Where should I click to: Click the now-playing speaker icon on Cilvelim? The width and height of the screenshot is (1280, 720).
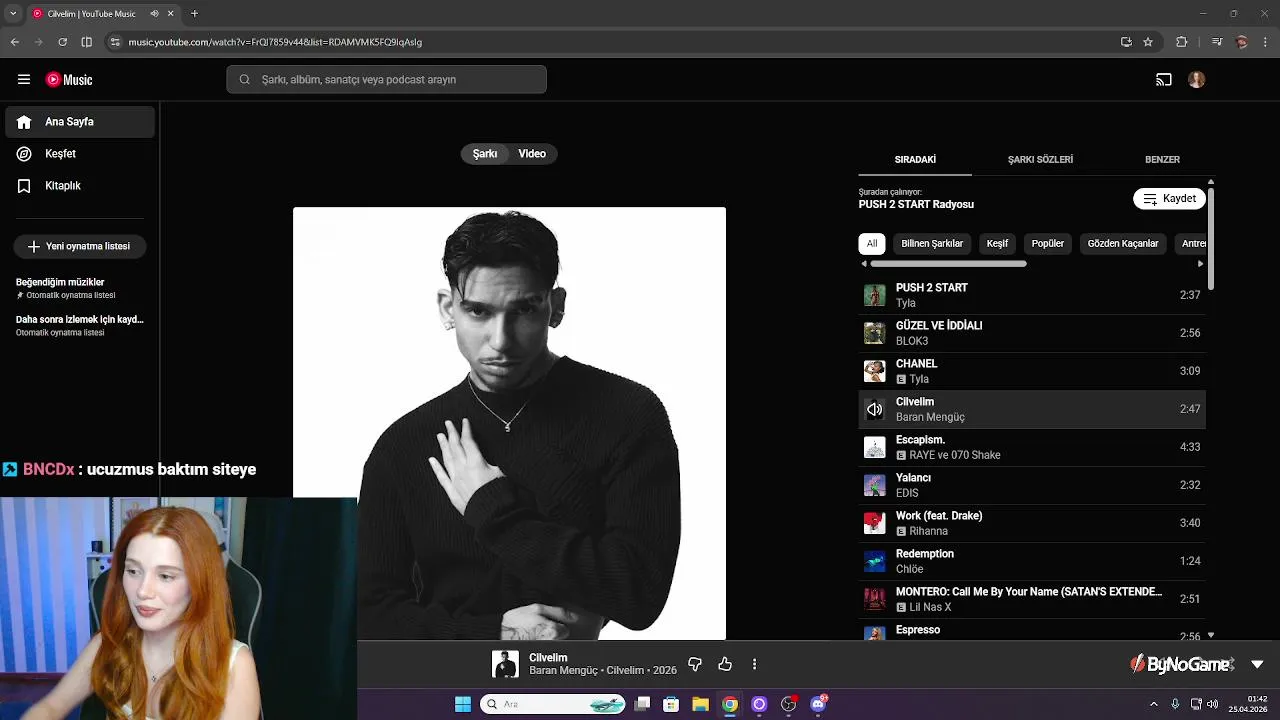click(x=875, y=409)
